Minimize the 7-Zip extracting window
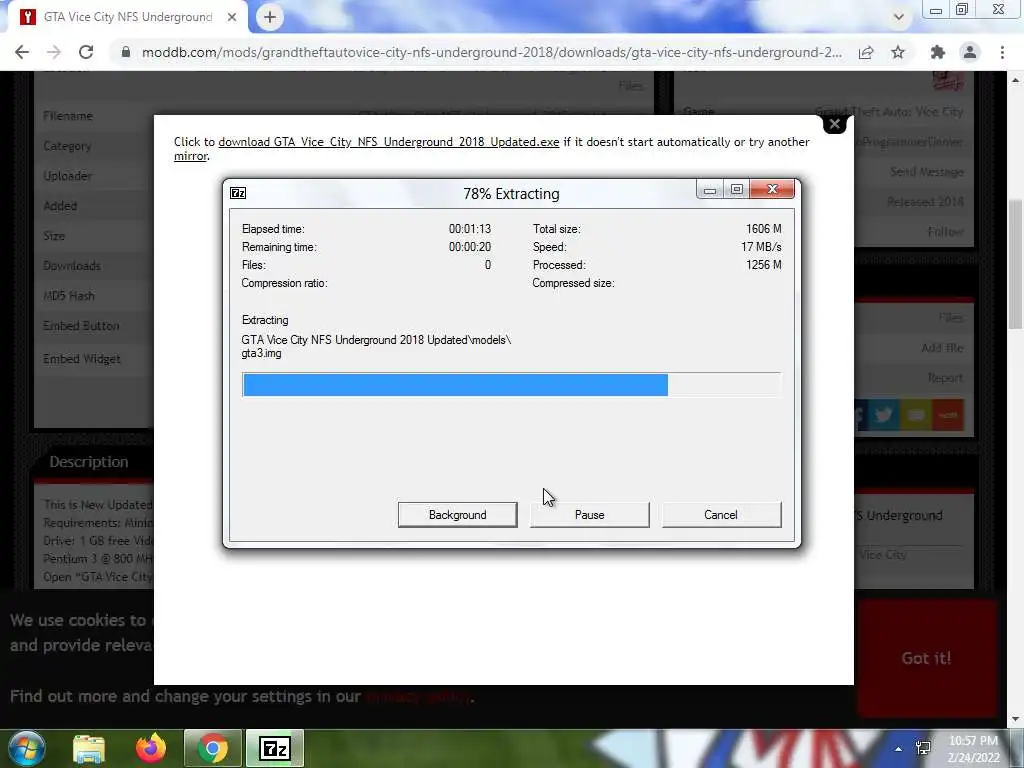This screenshot has height=768, width=1024. pyautogui.click(x=710, y=190)
